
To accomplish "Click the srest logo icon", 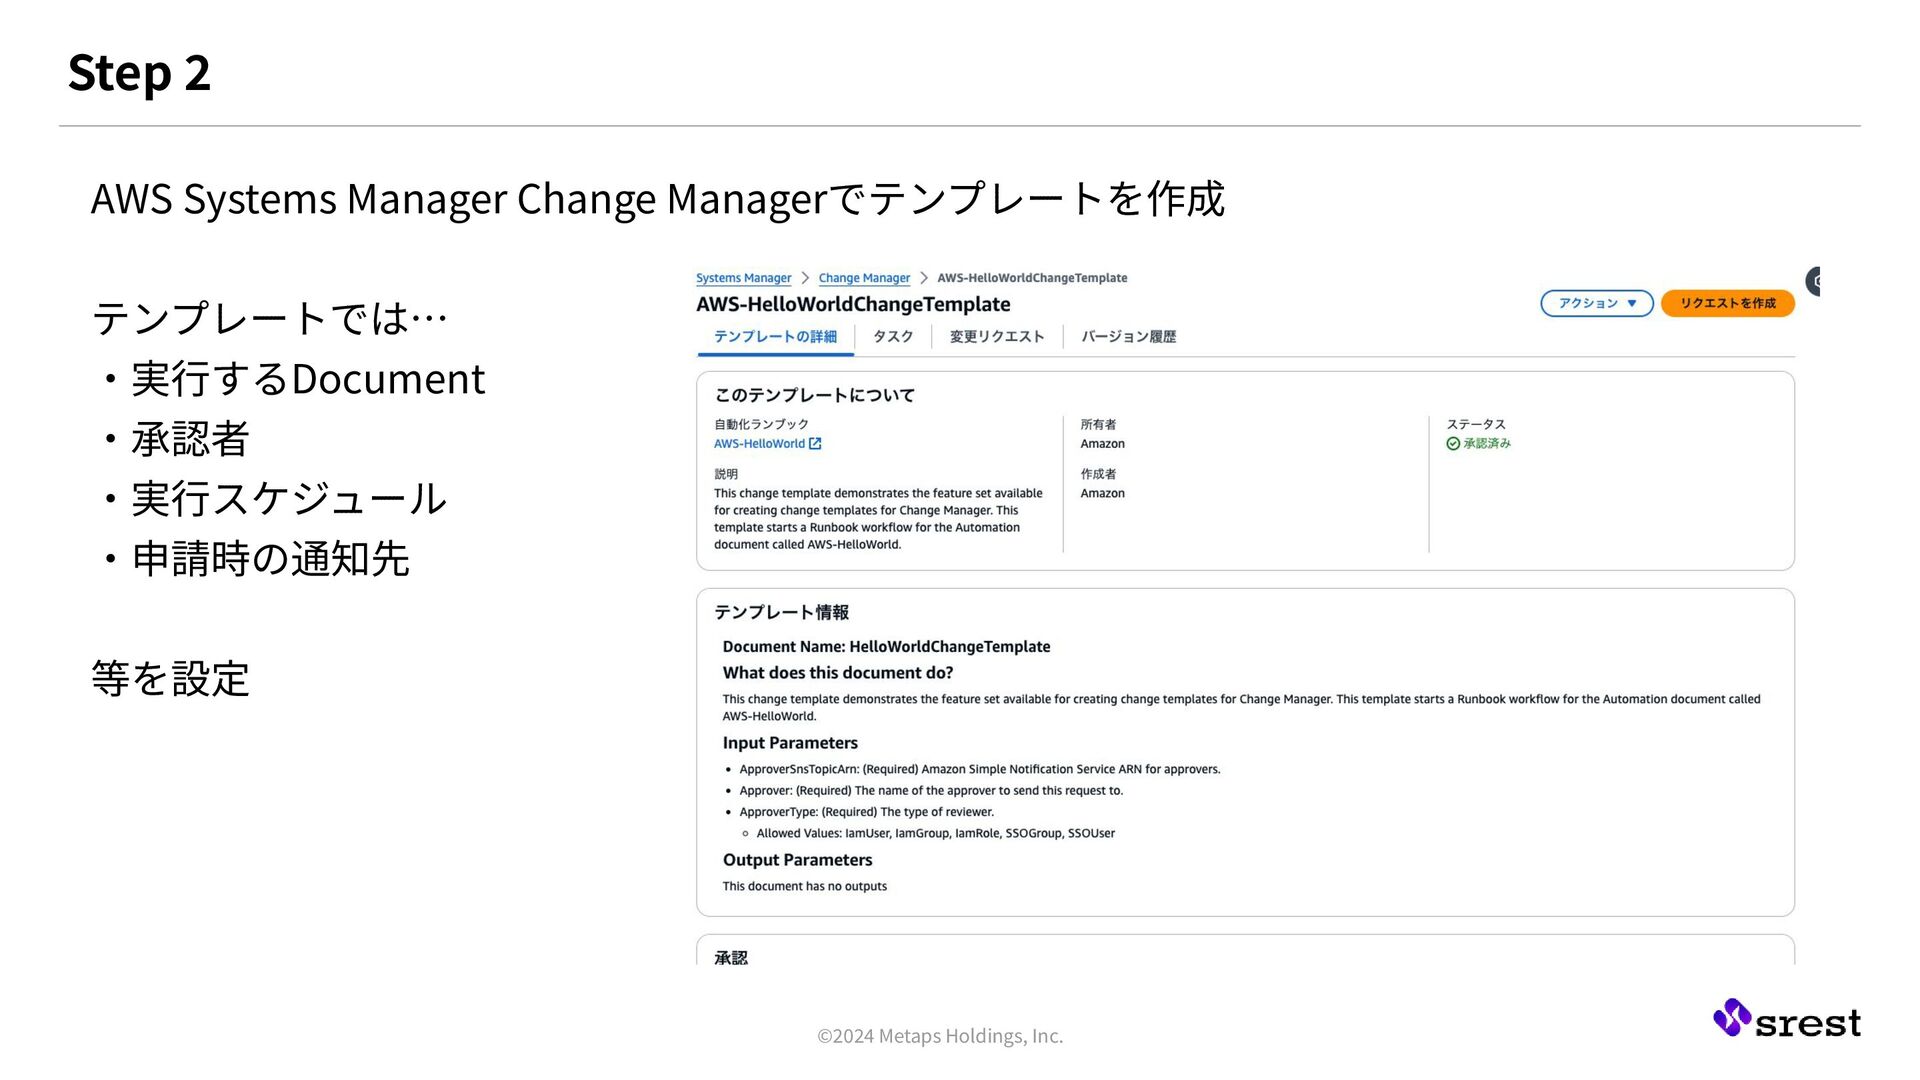I will (x=1732, y=1018).
